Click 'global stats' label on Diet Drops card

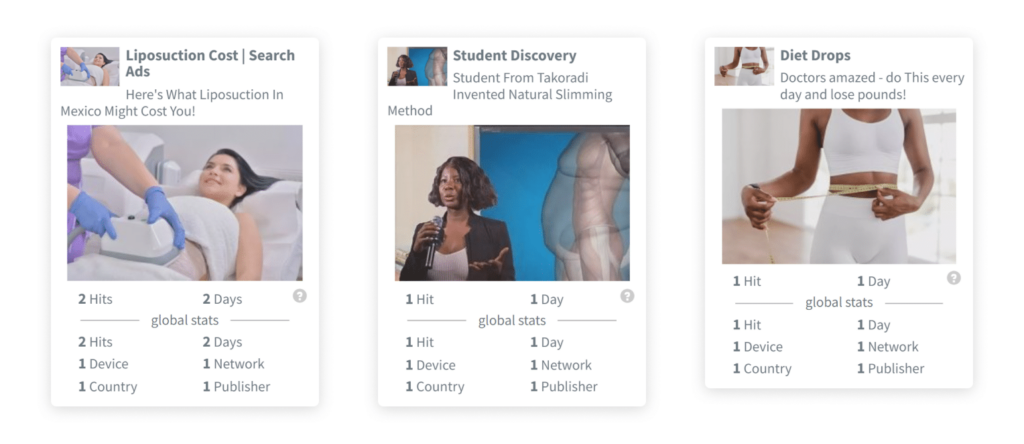pos(839,303)
